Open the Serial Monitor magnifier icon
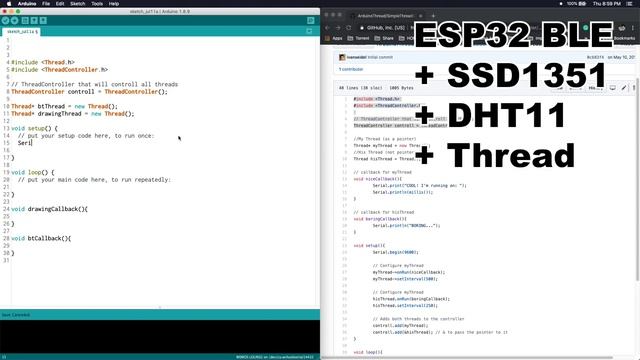 click(311, 20)
